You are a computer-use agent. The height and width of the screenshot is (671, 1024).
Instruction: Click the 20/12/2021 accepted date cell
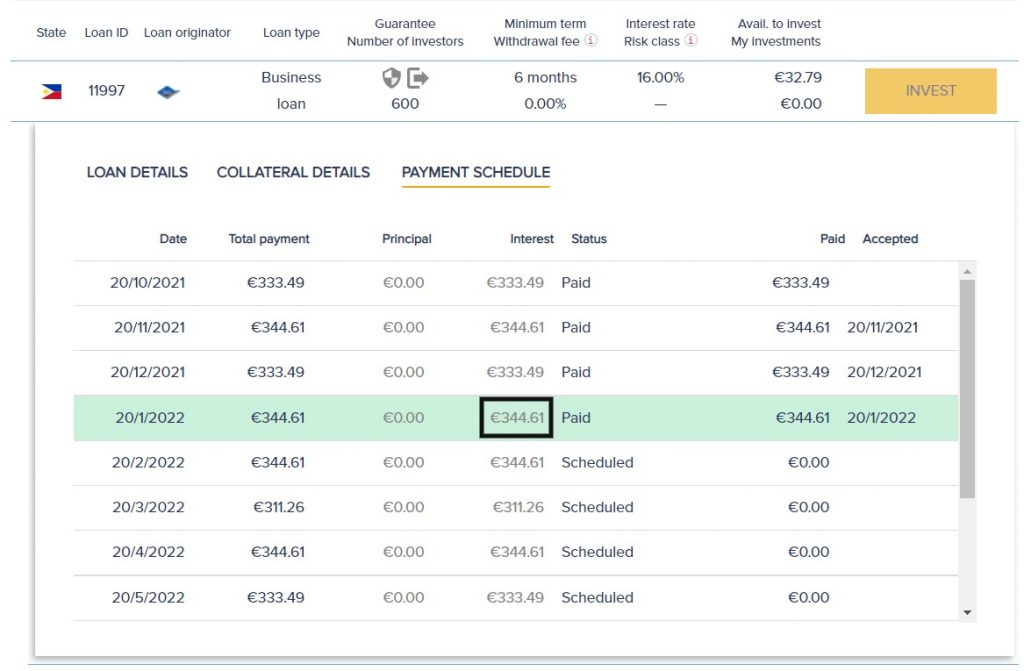click(x=884, y=372)
